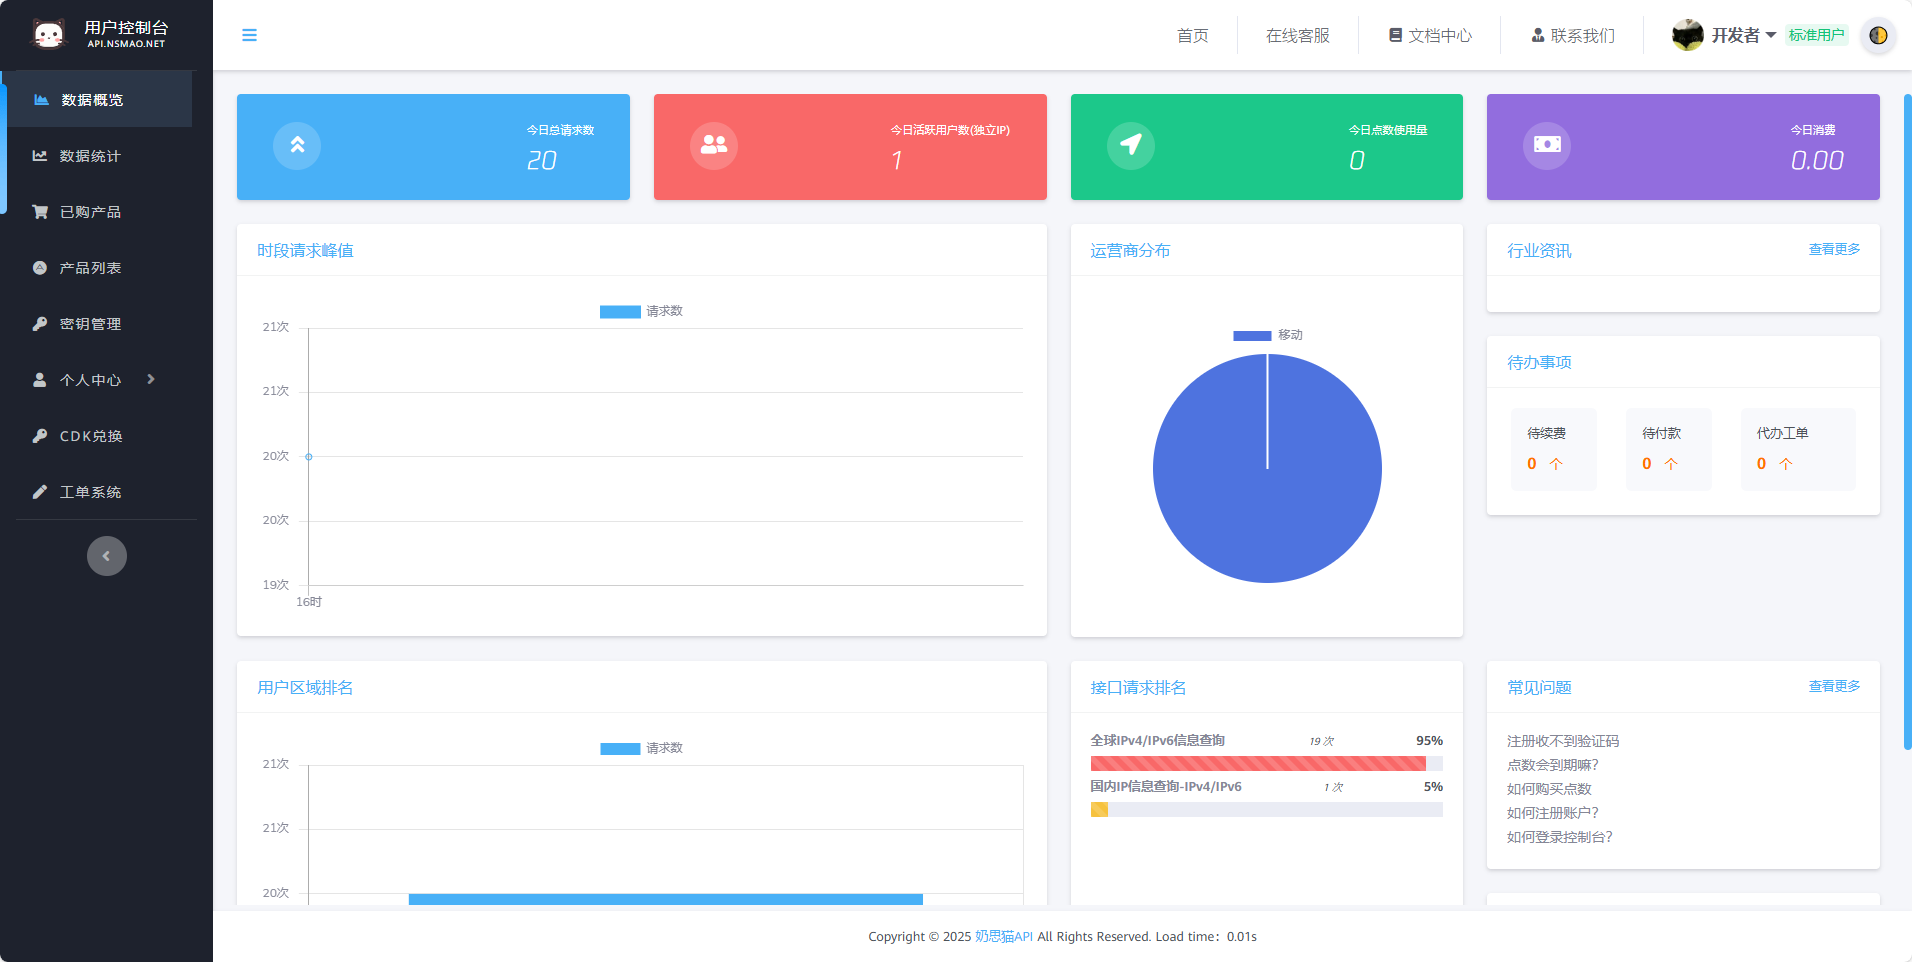Screen dimensions: 1912x962
Task: Click the key icon next to 密钥管理
Action: [40, 324]
